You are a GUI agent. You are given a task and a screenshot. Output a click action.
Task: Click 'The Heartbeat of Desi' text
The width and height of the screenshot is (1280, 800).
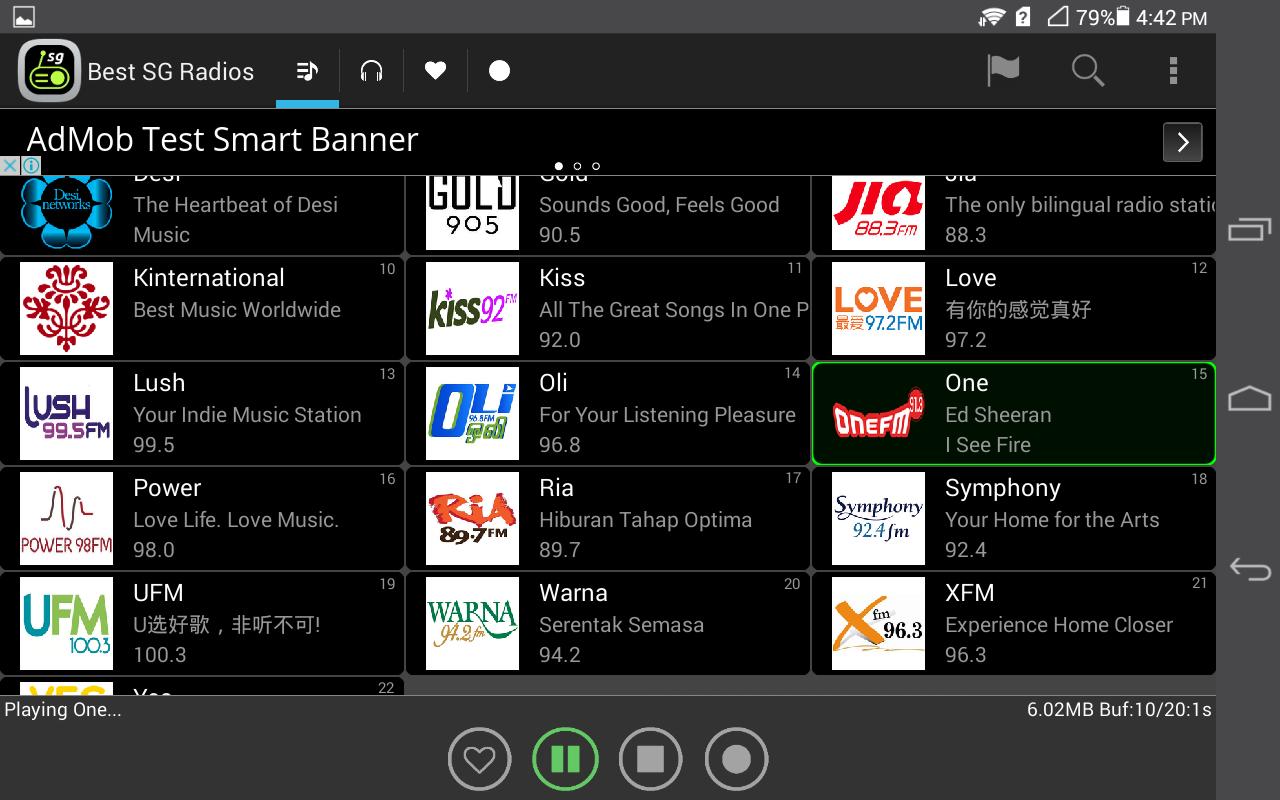point(235,205)
